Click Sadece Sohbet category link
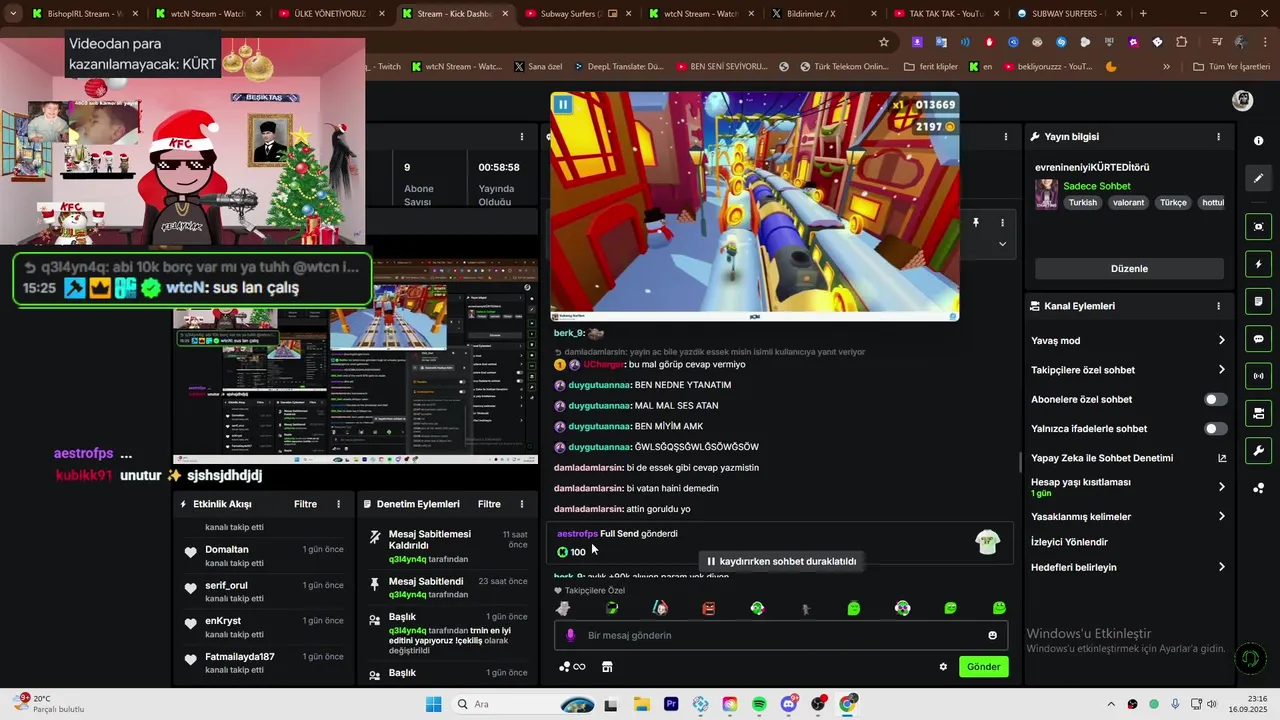The image size is (1280, 720). (1097, 186)
